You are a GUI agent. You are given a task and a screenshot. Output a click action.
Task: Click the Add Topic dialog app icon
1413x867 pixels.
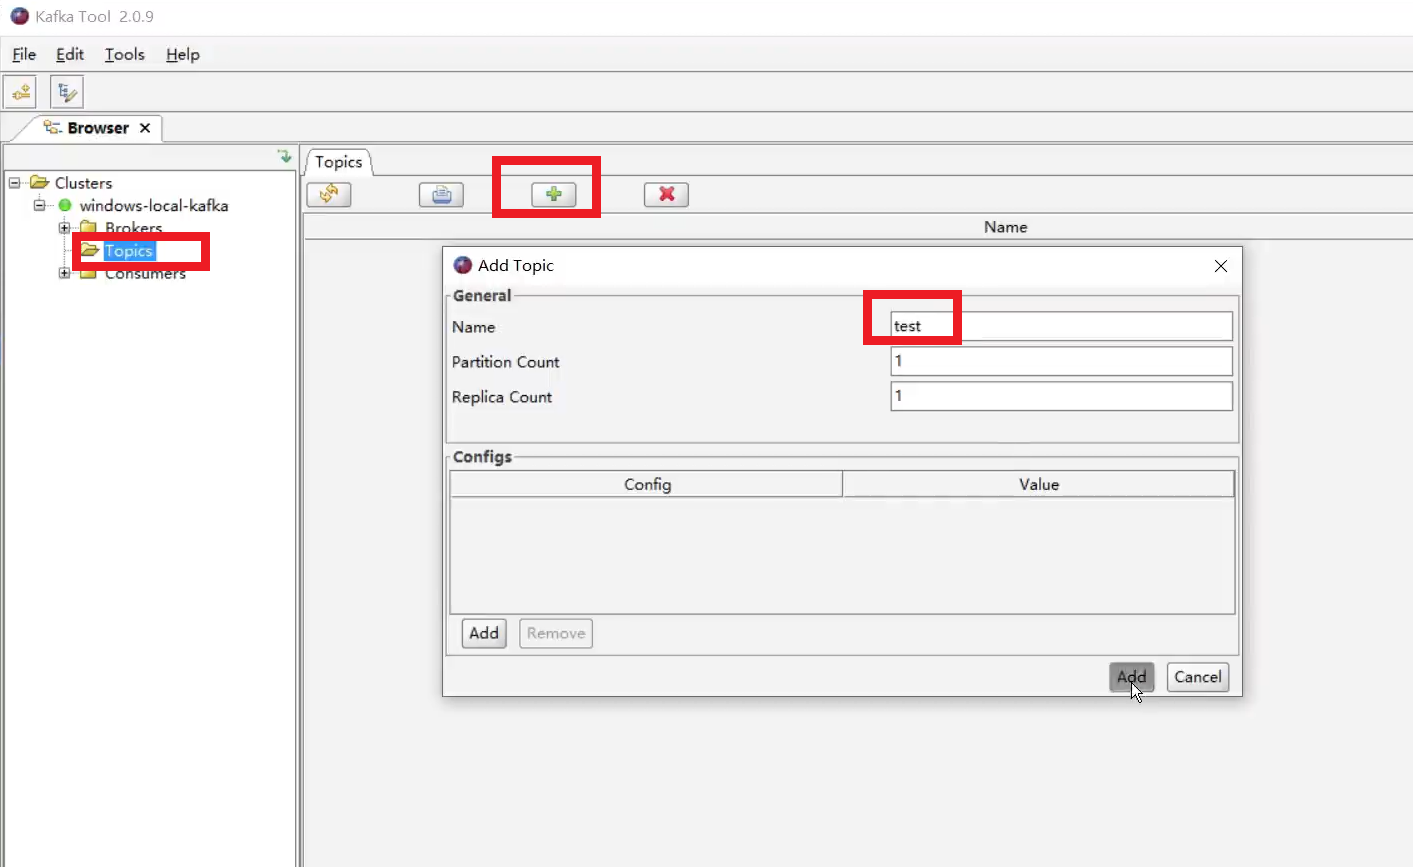pos(462,265)
